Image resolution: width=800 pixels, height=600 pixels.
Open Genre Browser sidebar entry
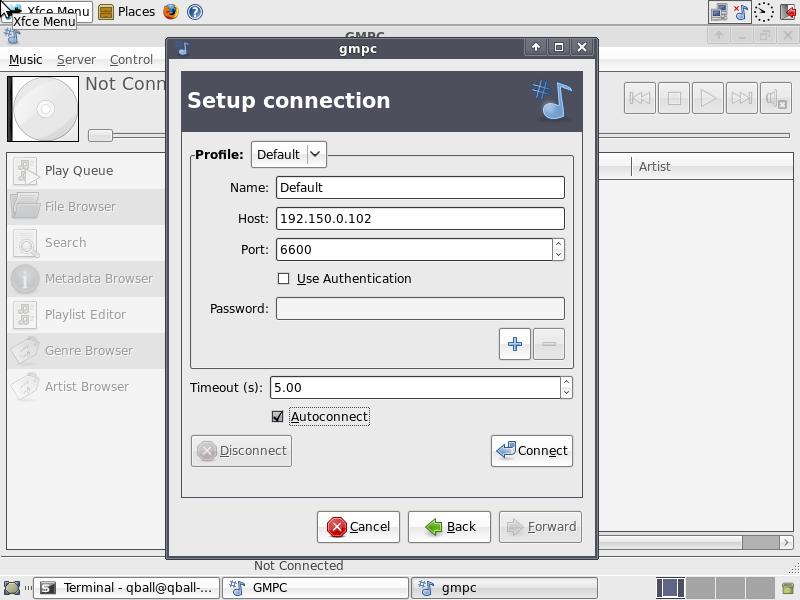[x=86, y=351]
